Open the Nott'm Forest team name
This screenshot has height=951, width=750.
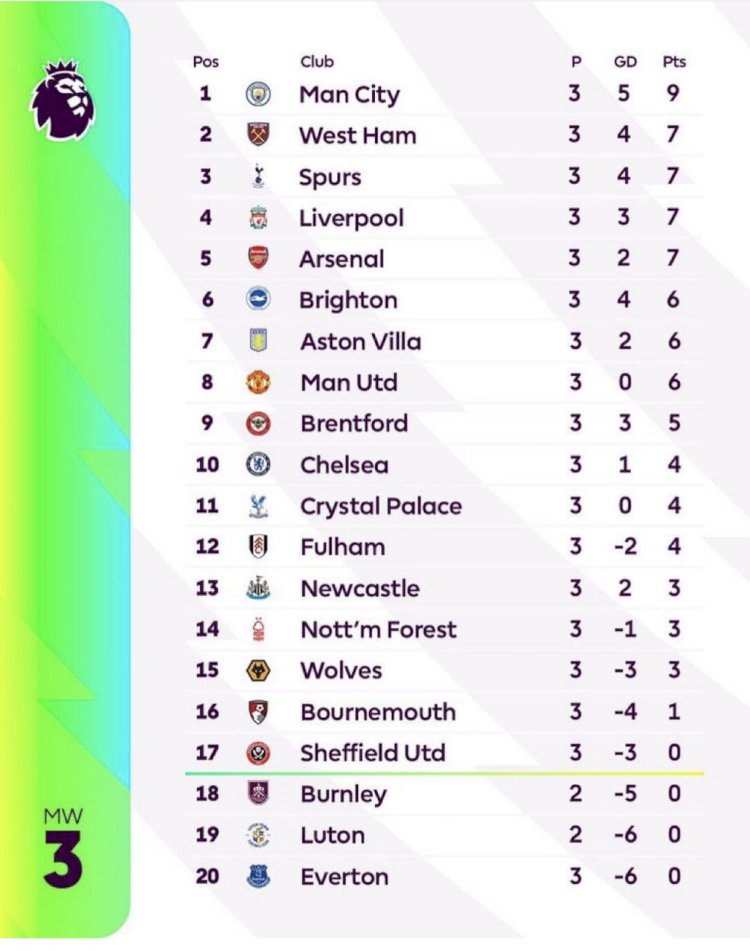(378, 630)
